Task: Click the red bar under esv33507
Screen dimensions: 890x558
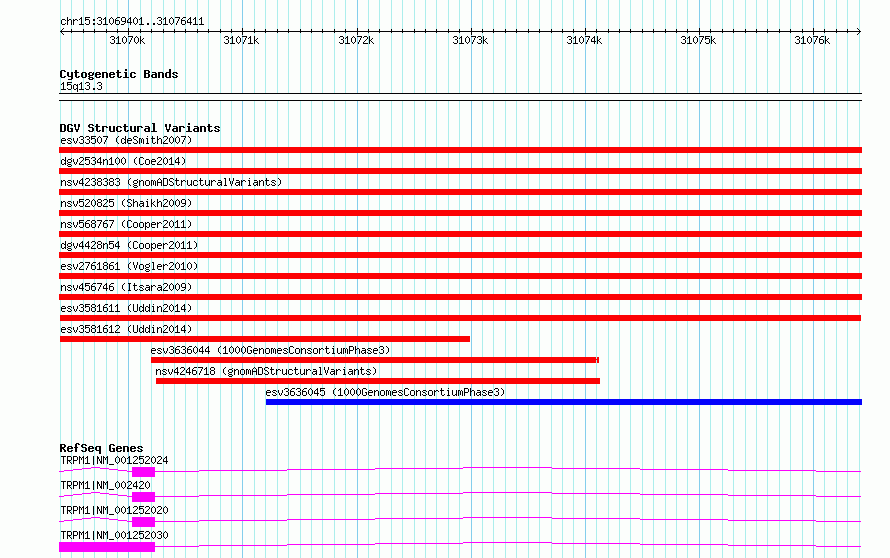Action: 460,150
